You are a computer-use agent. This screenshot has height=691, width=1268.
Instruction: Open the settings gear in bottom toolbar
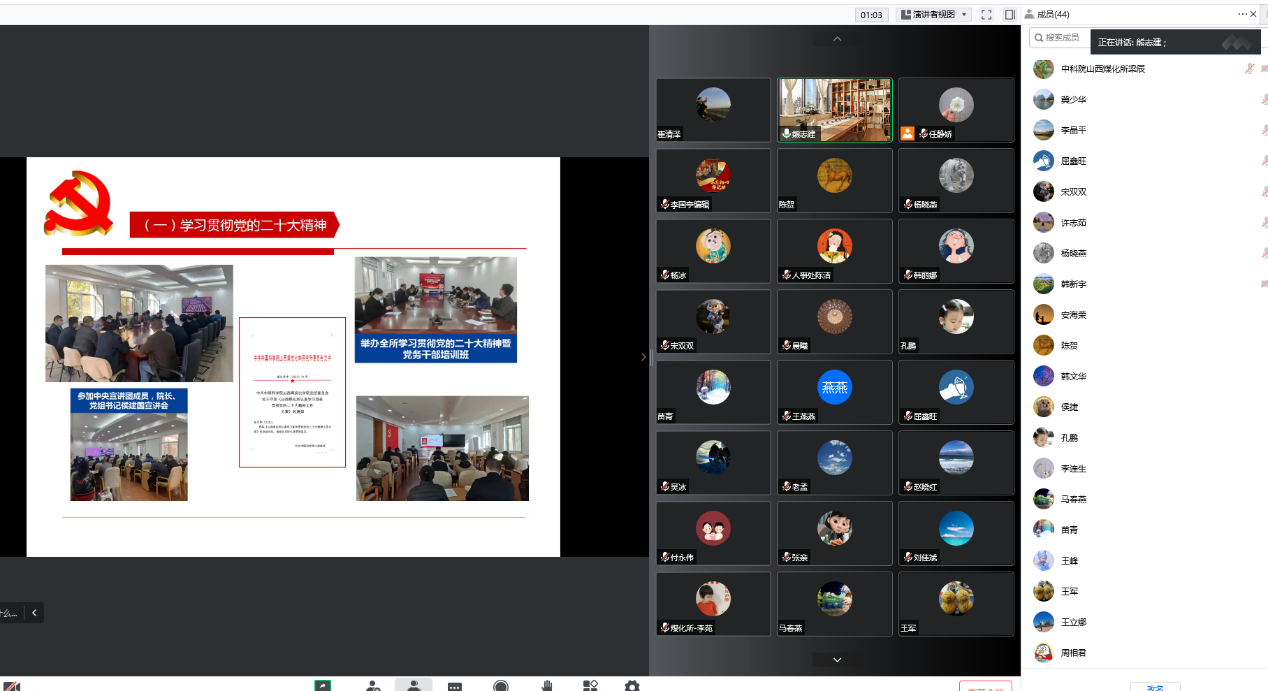632,686
